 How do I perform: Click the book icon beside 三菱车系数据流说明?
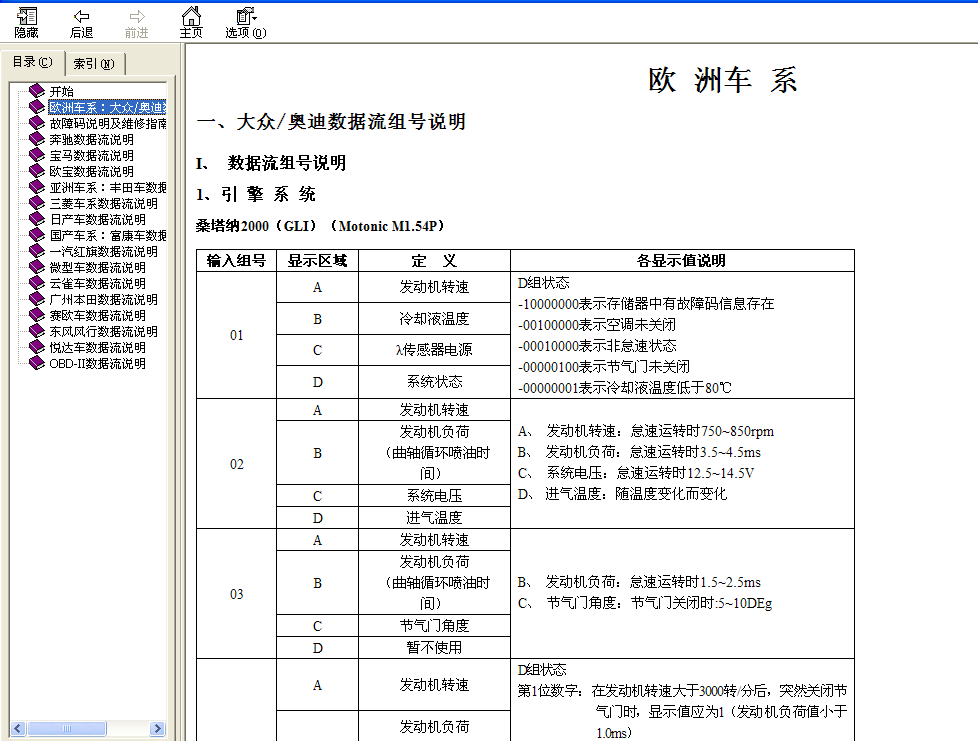tap(37, 203)
